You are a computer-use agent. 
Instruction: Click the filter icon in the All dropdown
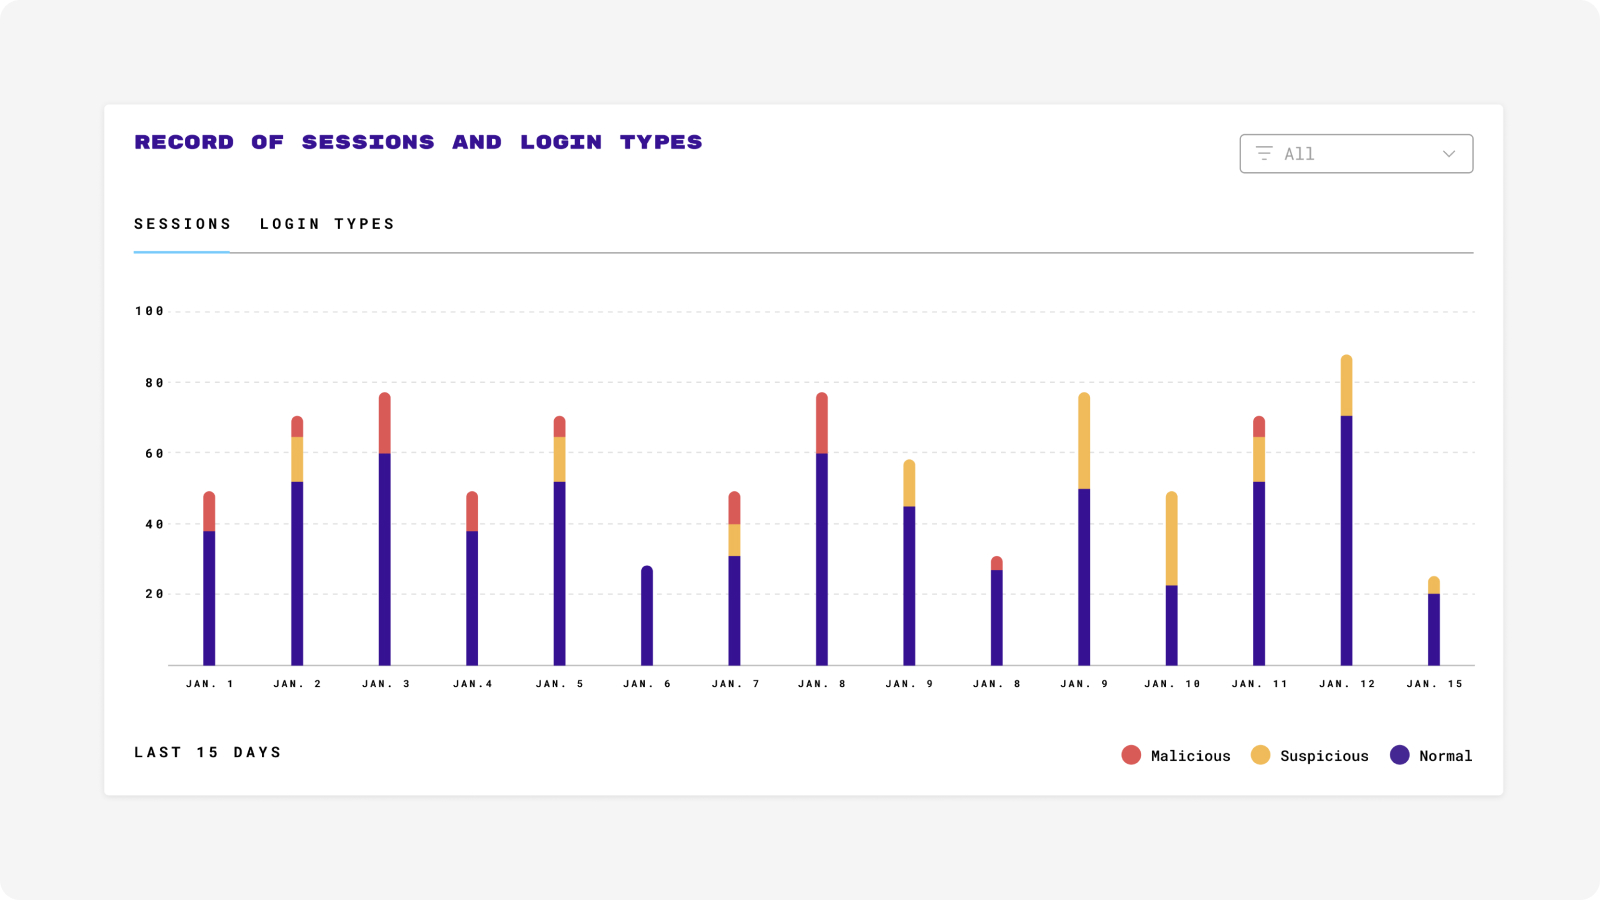click(1264, 154)
